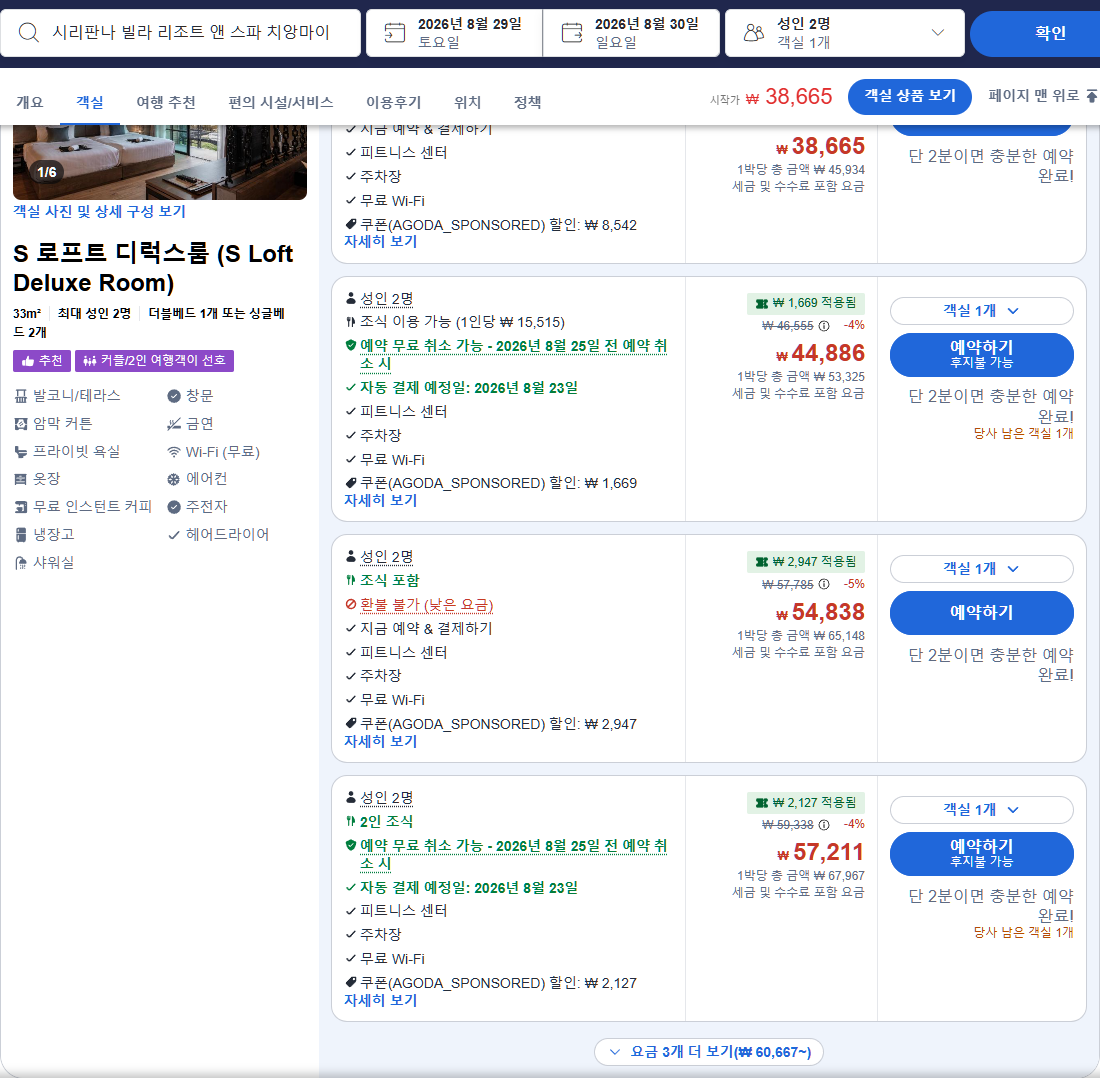The height and width of the screenshot is (1079, 1100).
Task: Click check-out date 2026년 8월 30일
Action: point(631,32)
